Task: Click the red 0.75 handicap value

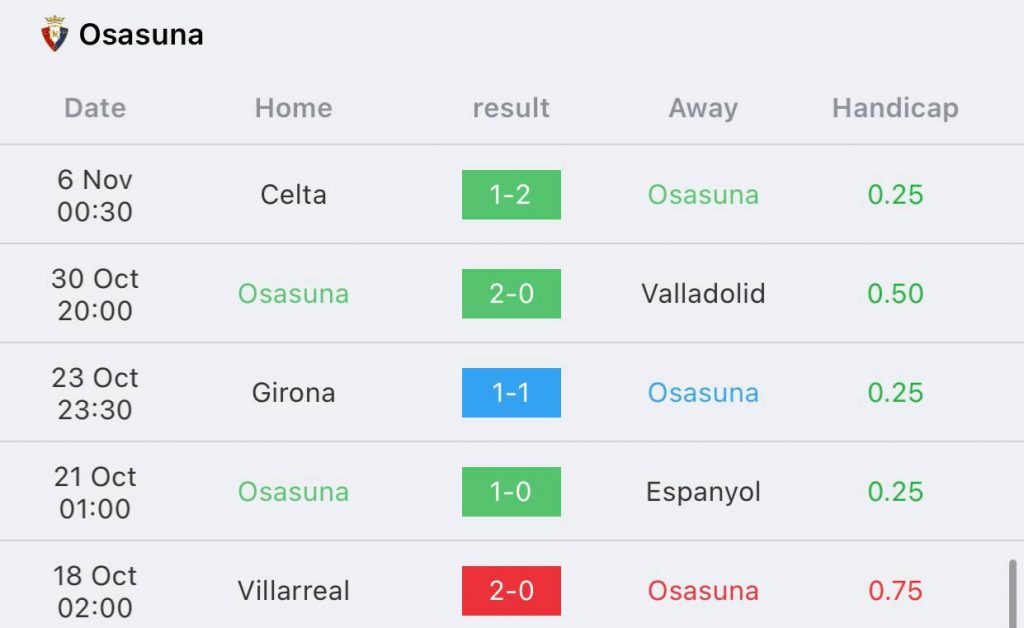Action: (x=895, y=591)
